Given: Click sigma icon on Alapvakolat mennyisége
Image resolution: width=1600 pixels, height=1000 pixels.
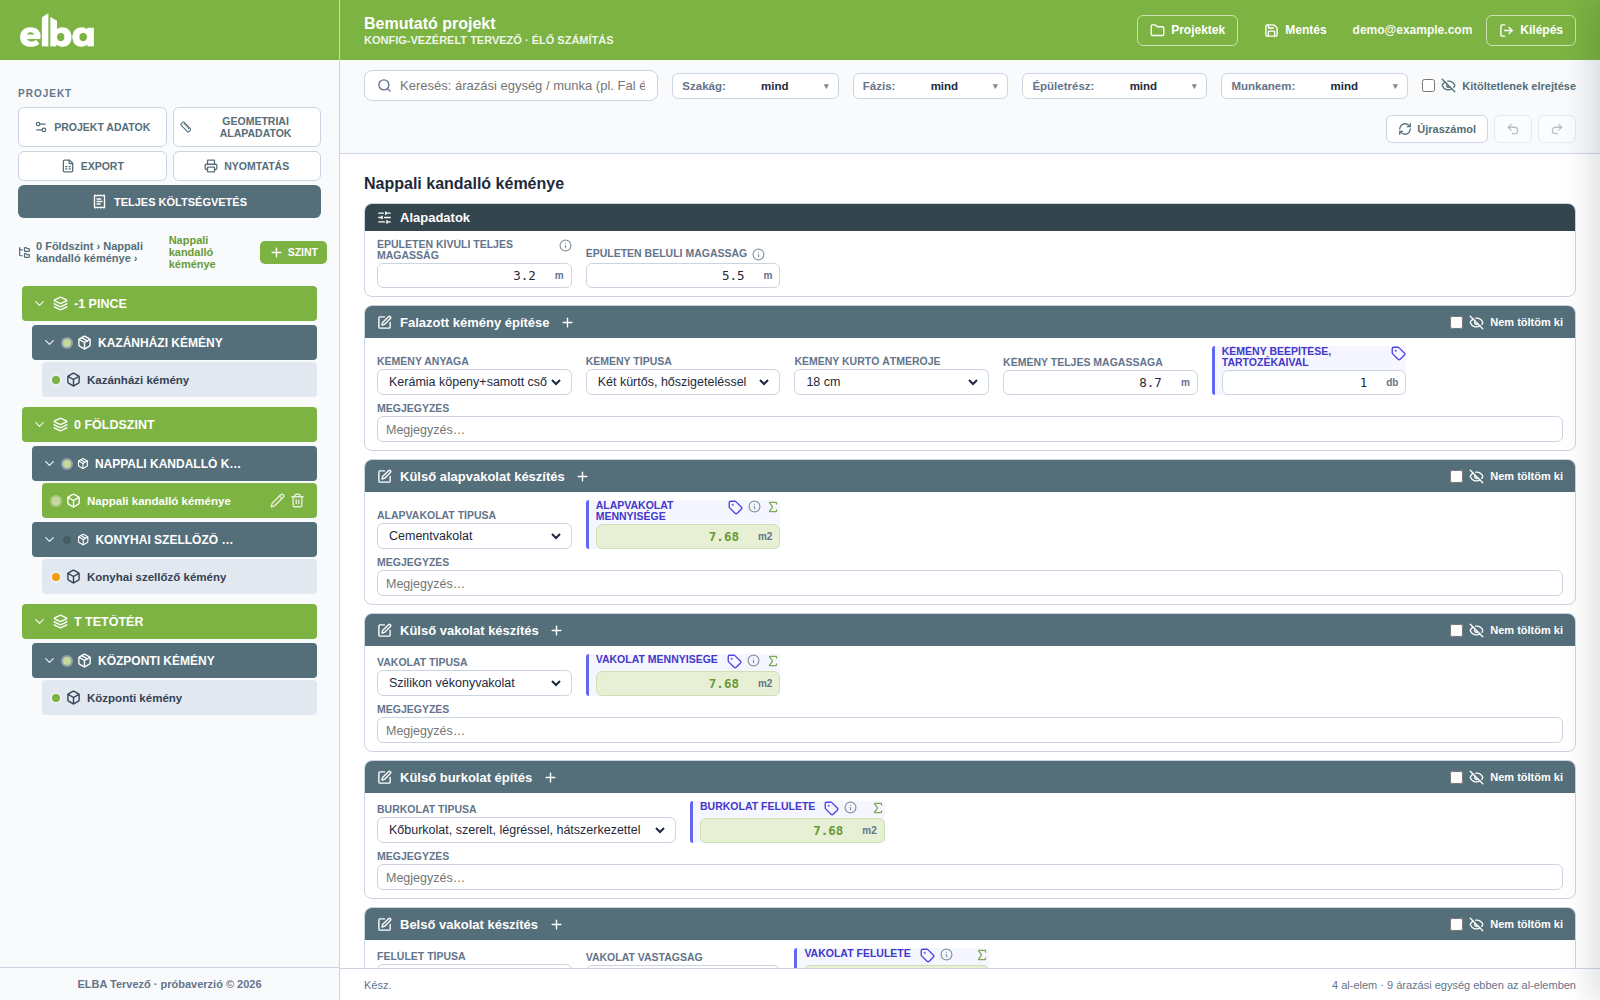Looking at the screenshot, I should click(x=773, y=507).
